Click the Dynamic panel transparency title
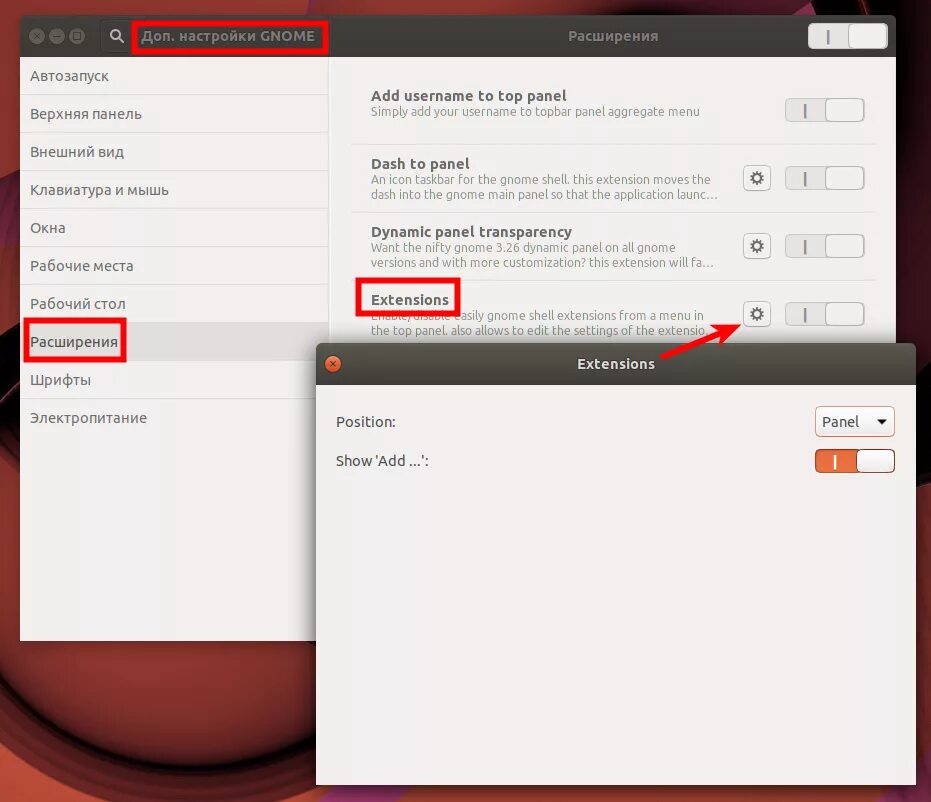The width and height of the screenshot is (931, 802). [471, 232]
